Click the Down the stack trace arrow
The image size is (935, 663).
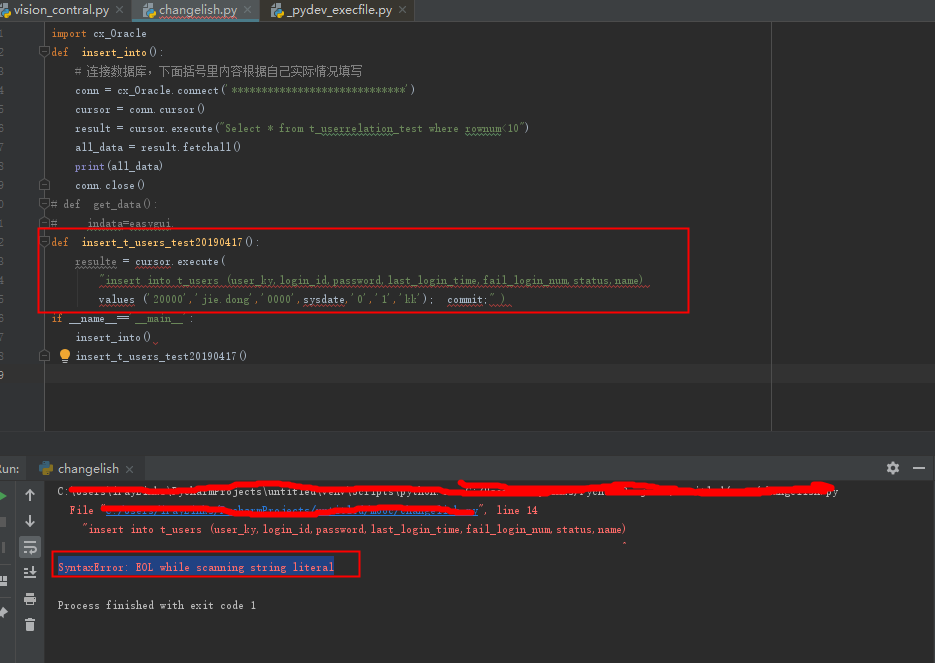[30, 521]
